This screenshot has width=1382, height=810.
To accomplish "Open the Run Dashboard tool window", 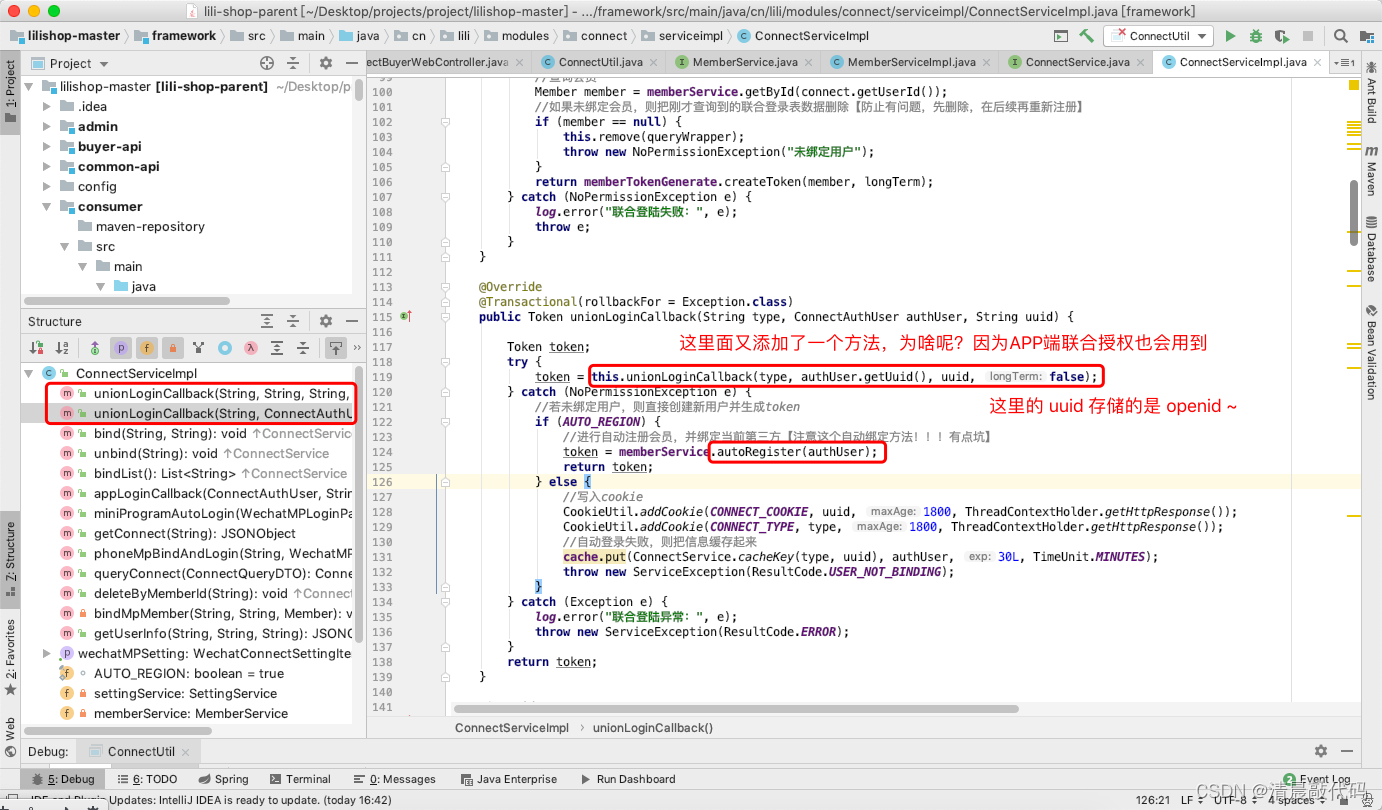I will [626, 779].
